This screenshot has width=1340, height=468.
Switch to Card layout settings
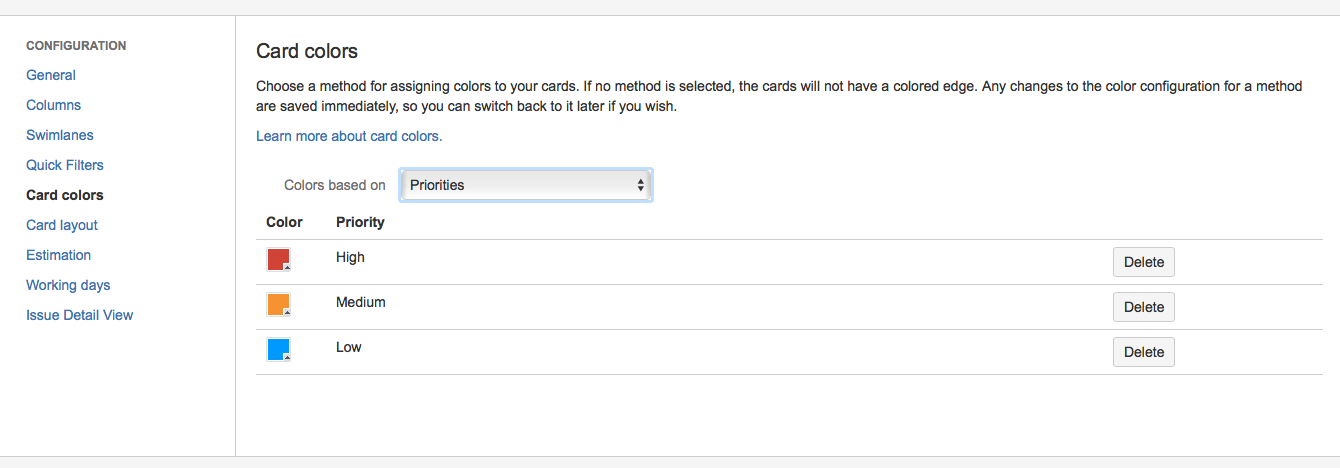(x=62, y=225)
